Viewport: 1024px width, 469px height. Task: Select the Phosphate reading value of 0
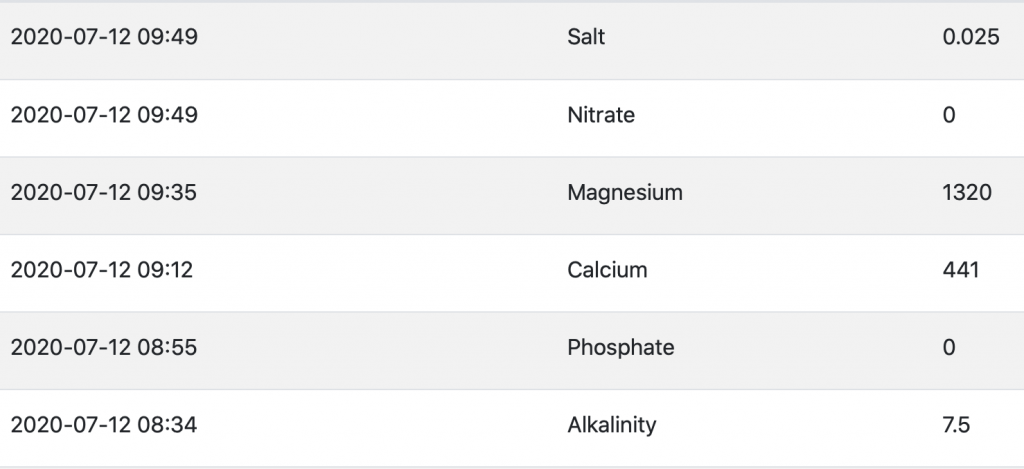[949, 348]
